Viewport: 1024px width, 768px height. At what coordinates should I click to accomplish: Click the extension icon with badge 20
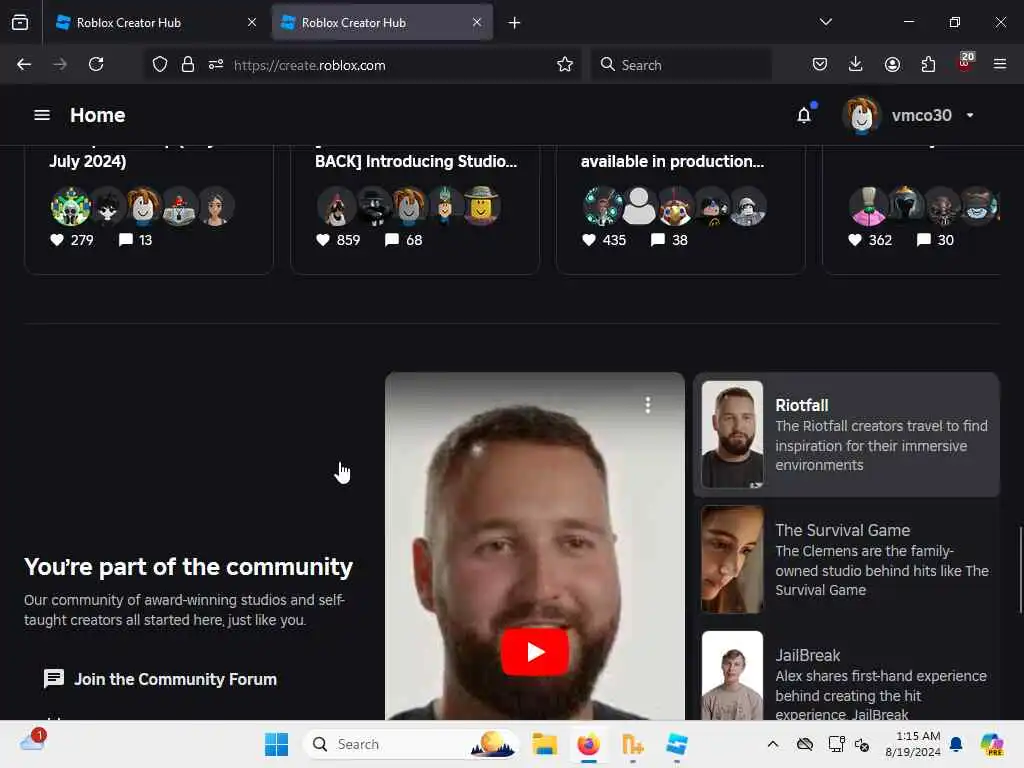pyautogui.click(x=965, y=62)
